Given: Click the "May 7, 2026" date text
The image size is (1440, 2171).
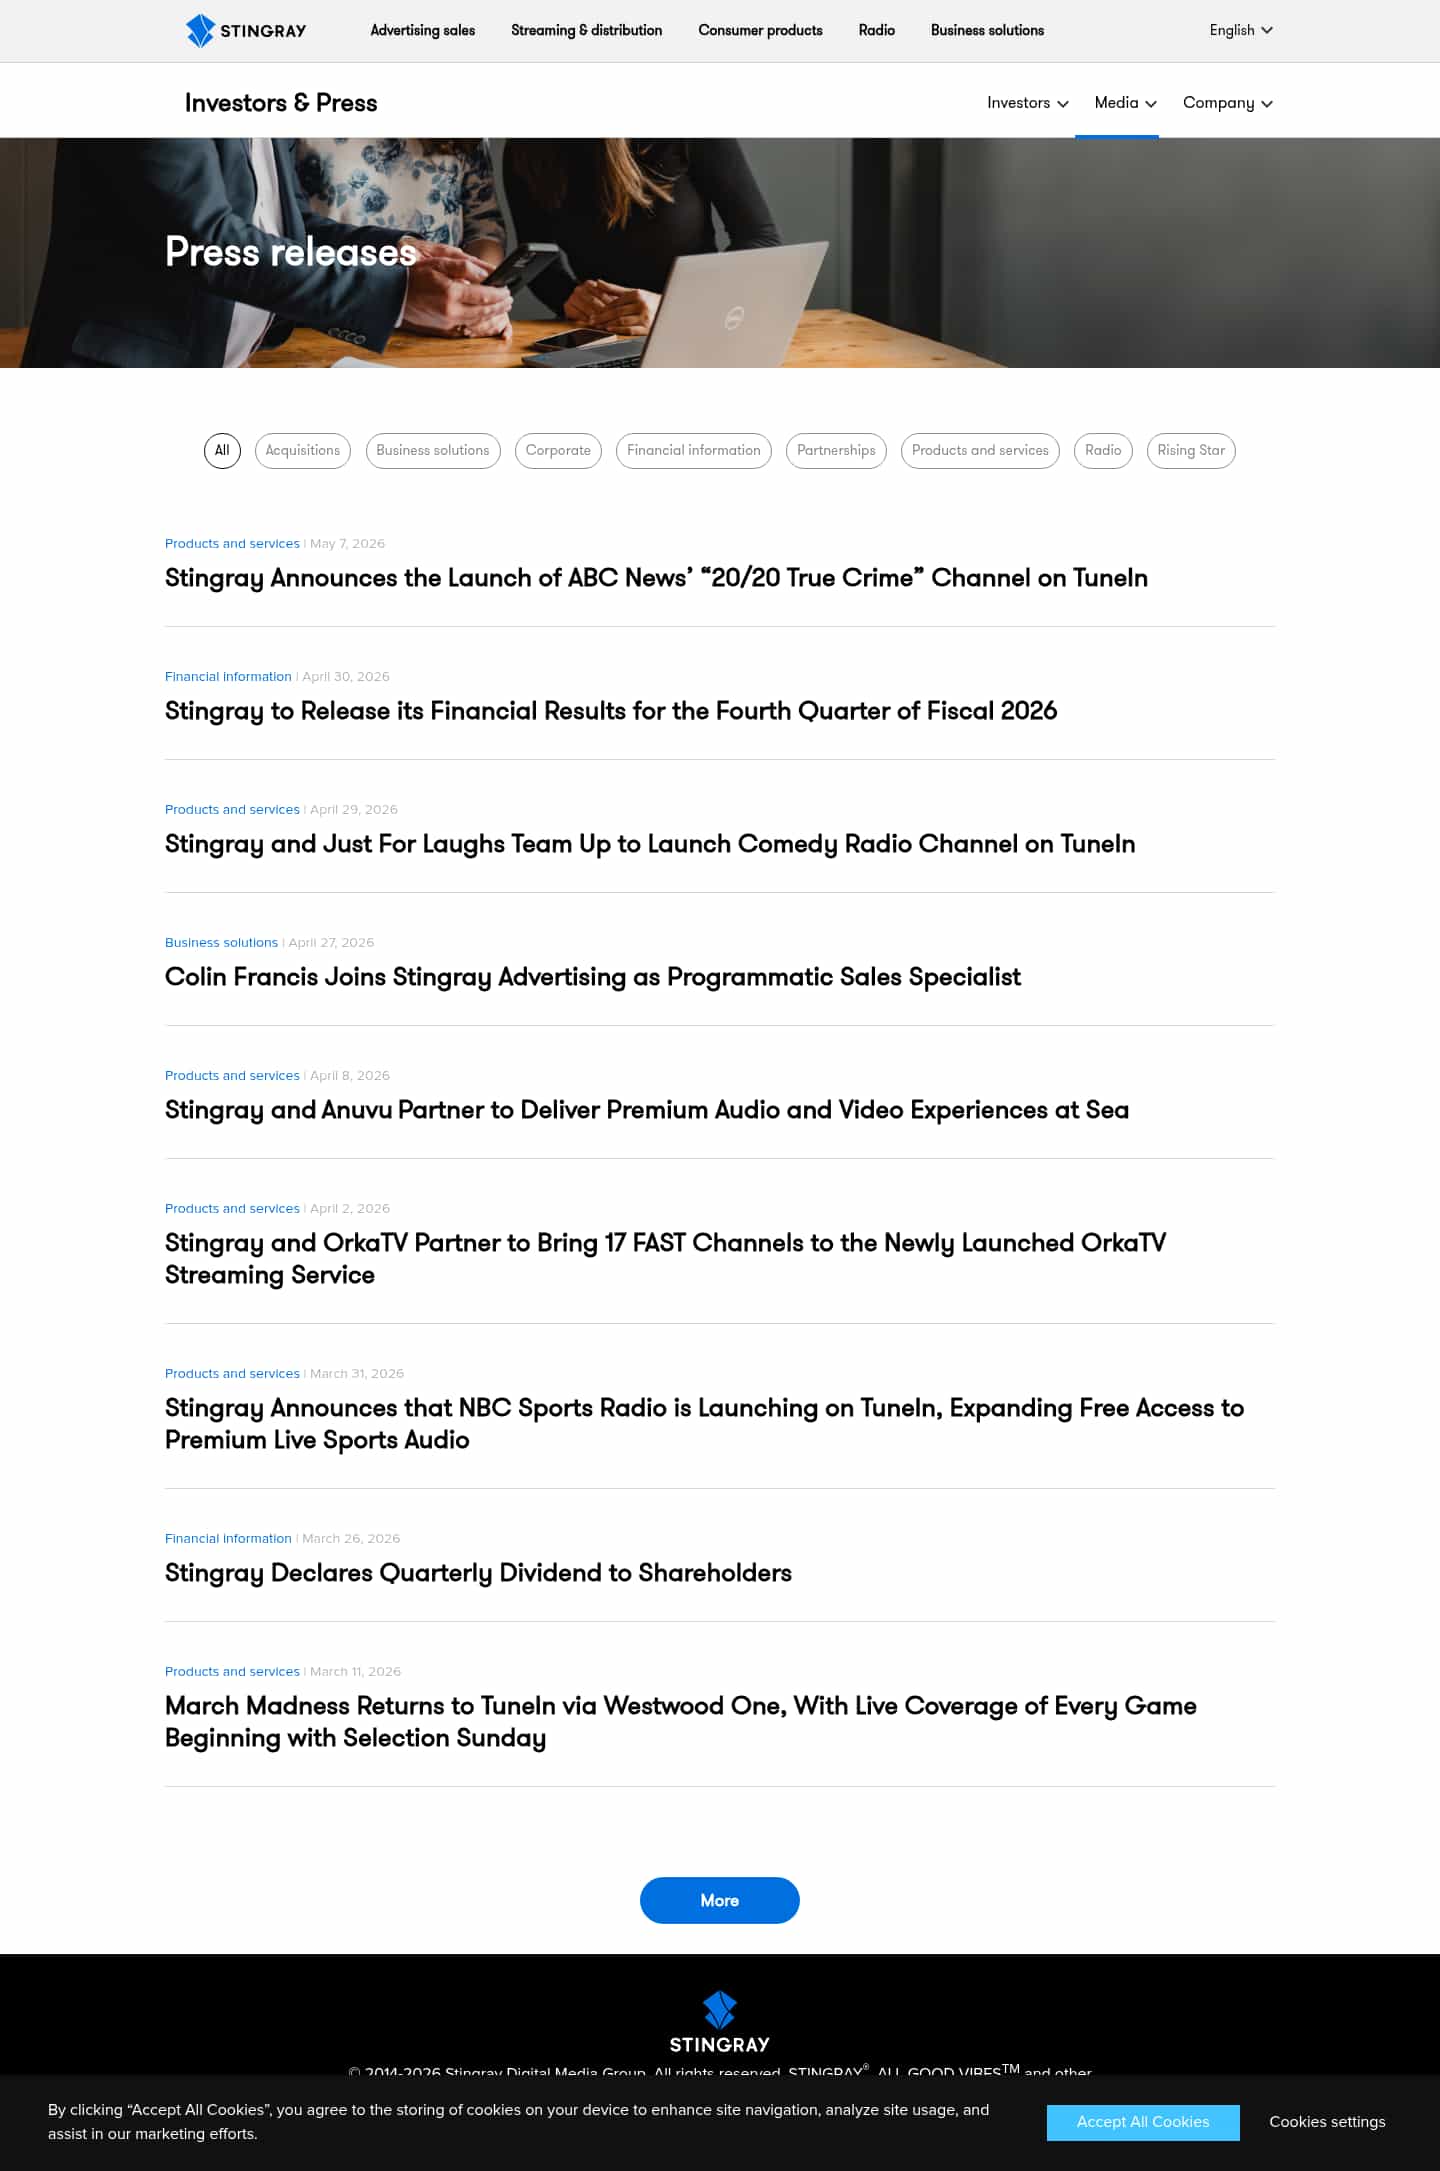Looking at the screenshot, I should coord(347,544).
